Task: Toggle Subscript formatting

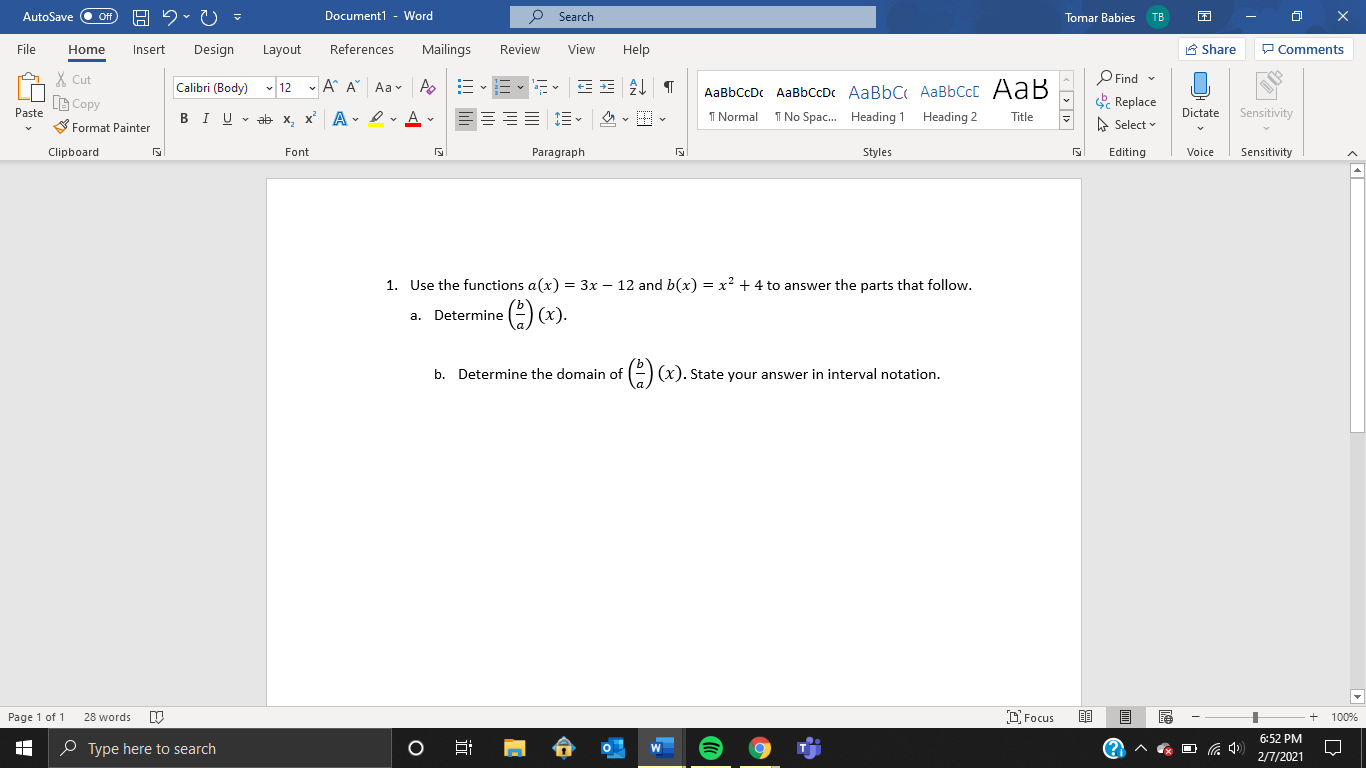Action: (288, 120)
